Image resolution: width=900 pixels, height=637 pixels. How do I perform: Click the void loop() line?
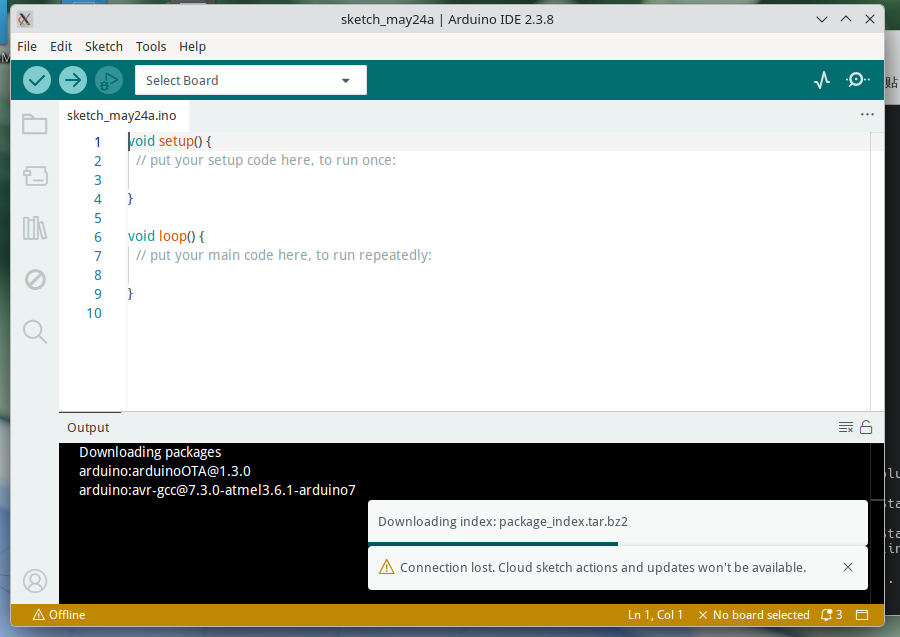pos(166,236)
